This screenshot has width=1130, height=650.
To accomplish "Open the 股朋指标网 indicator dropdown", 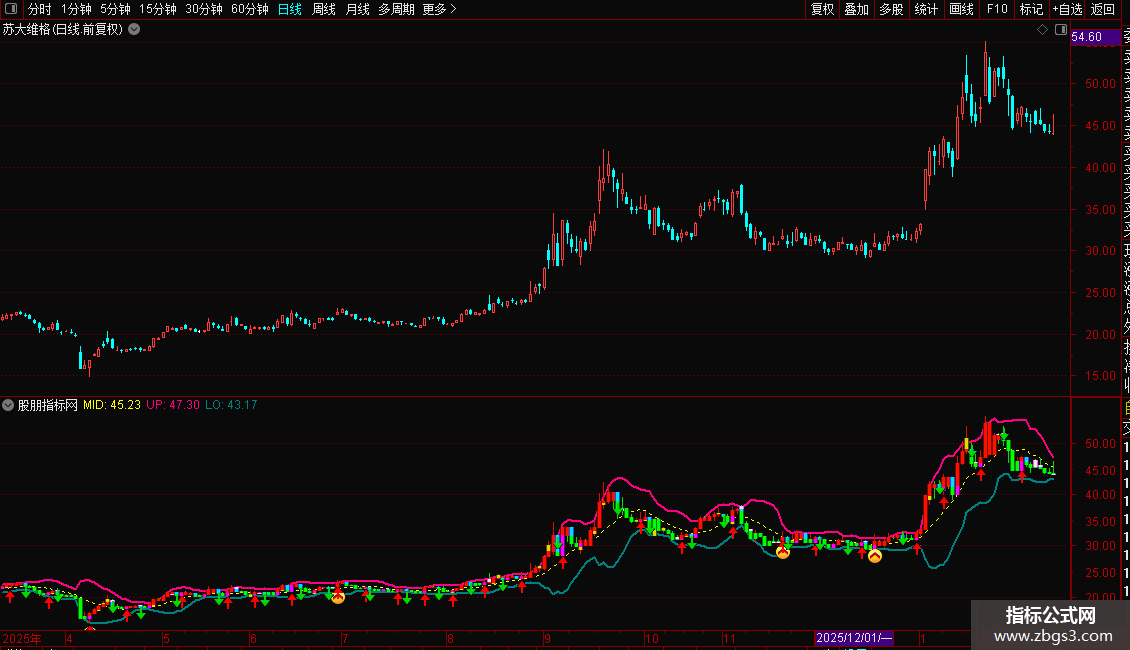I will point(8,405).
